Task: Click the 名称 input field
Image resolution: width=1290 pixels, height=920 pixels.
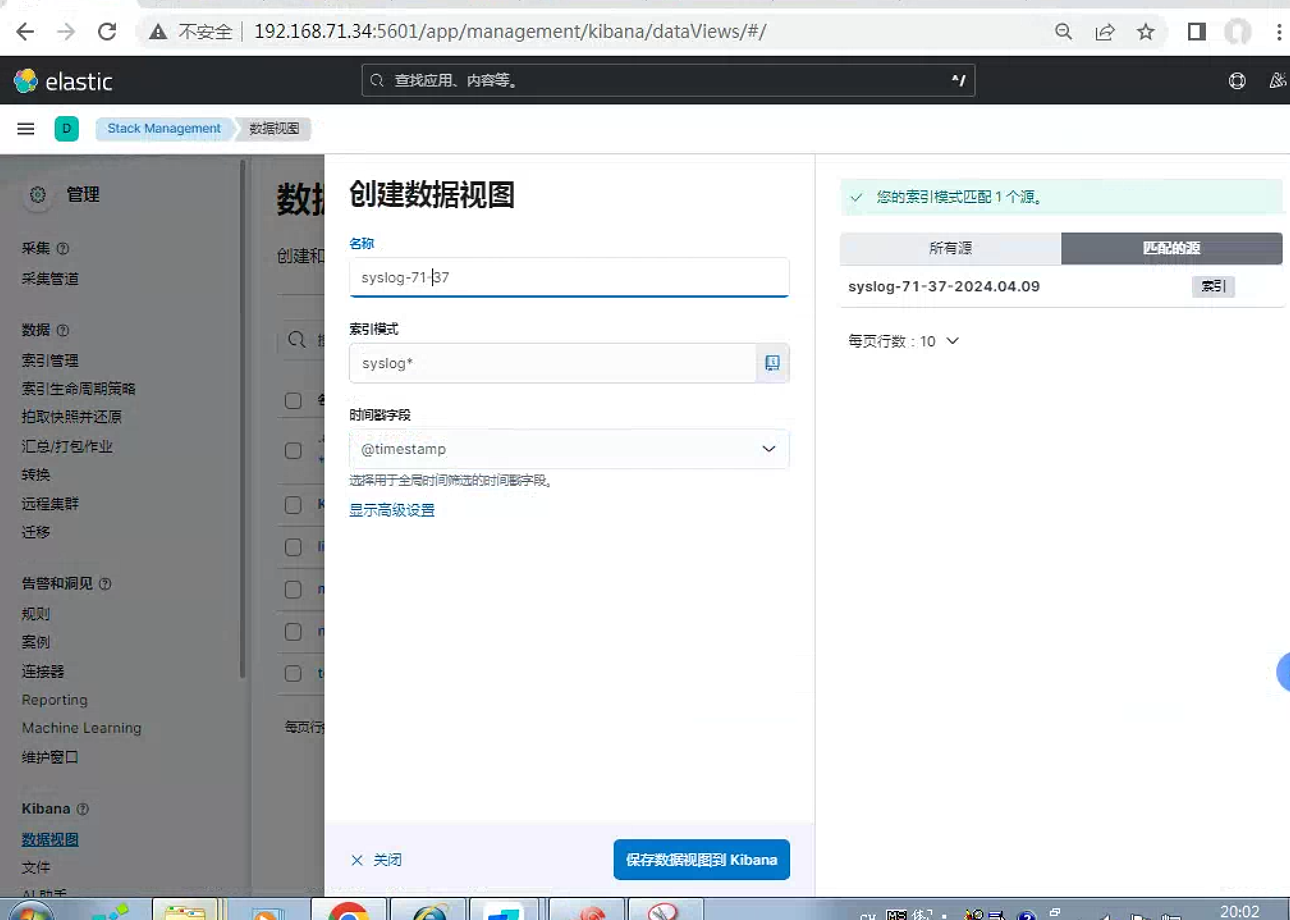Action: click(569, 277)
